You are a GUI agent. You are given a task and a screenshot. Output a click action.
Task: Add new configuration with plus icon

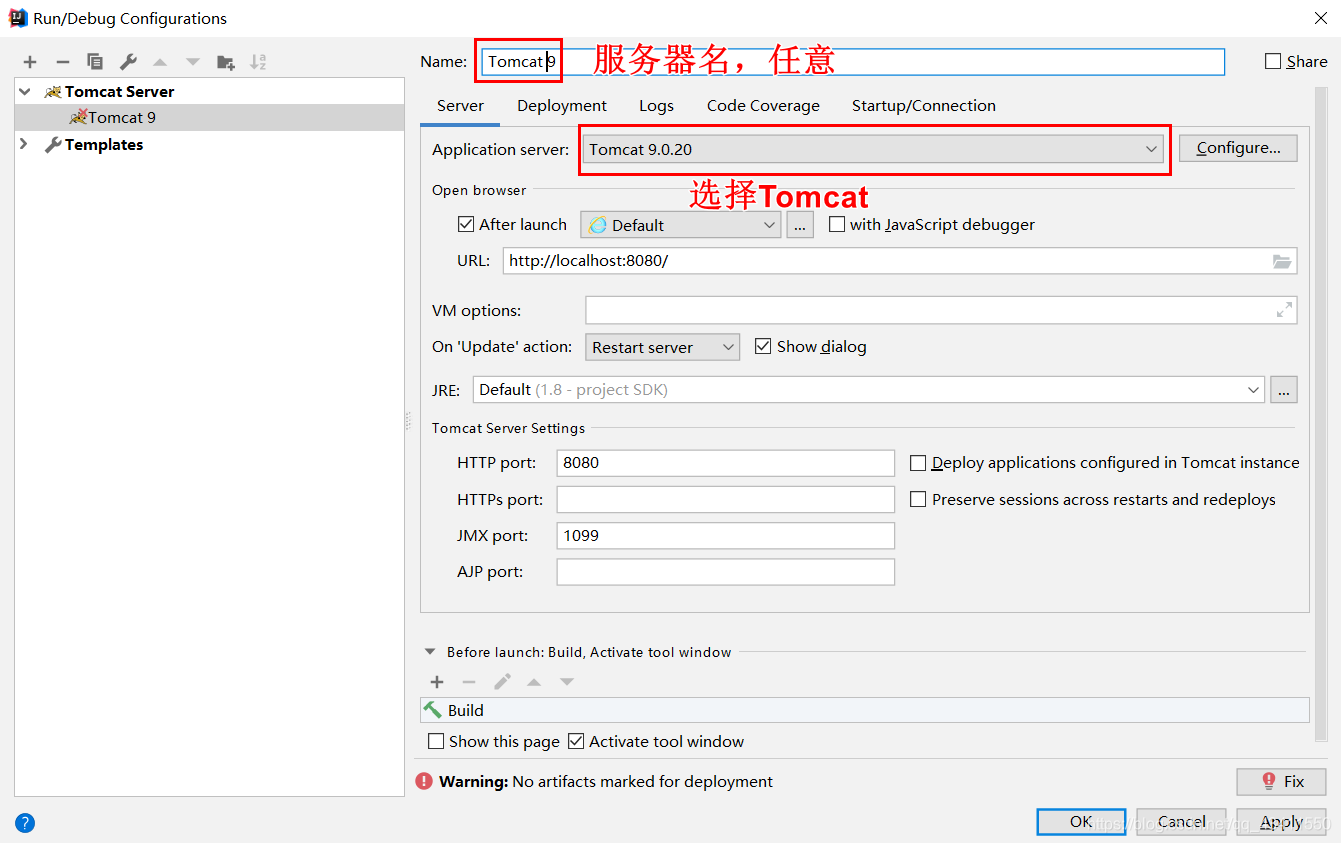[30, 62]
